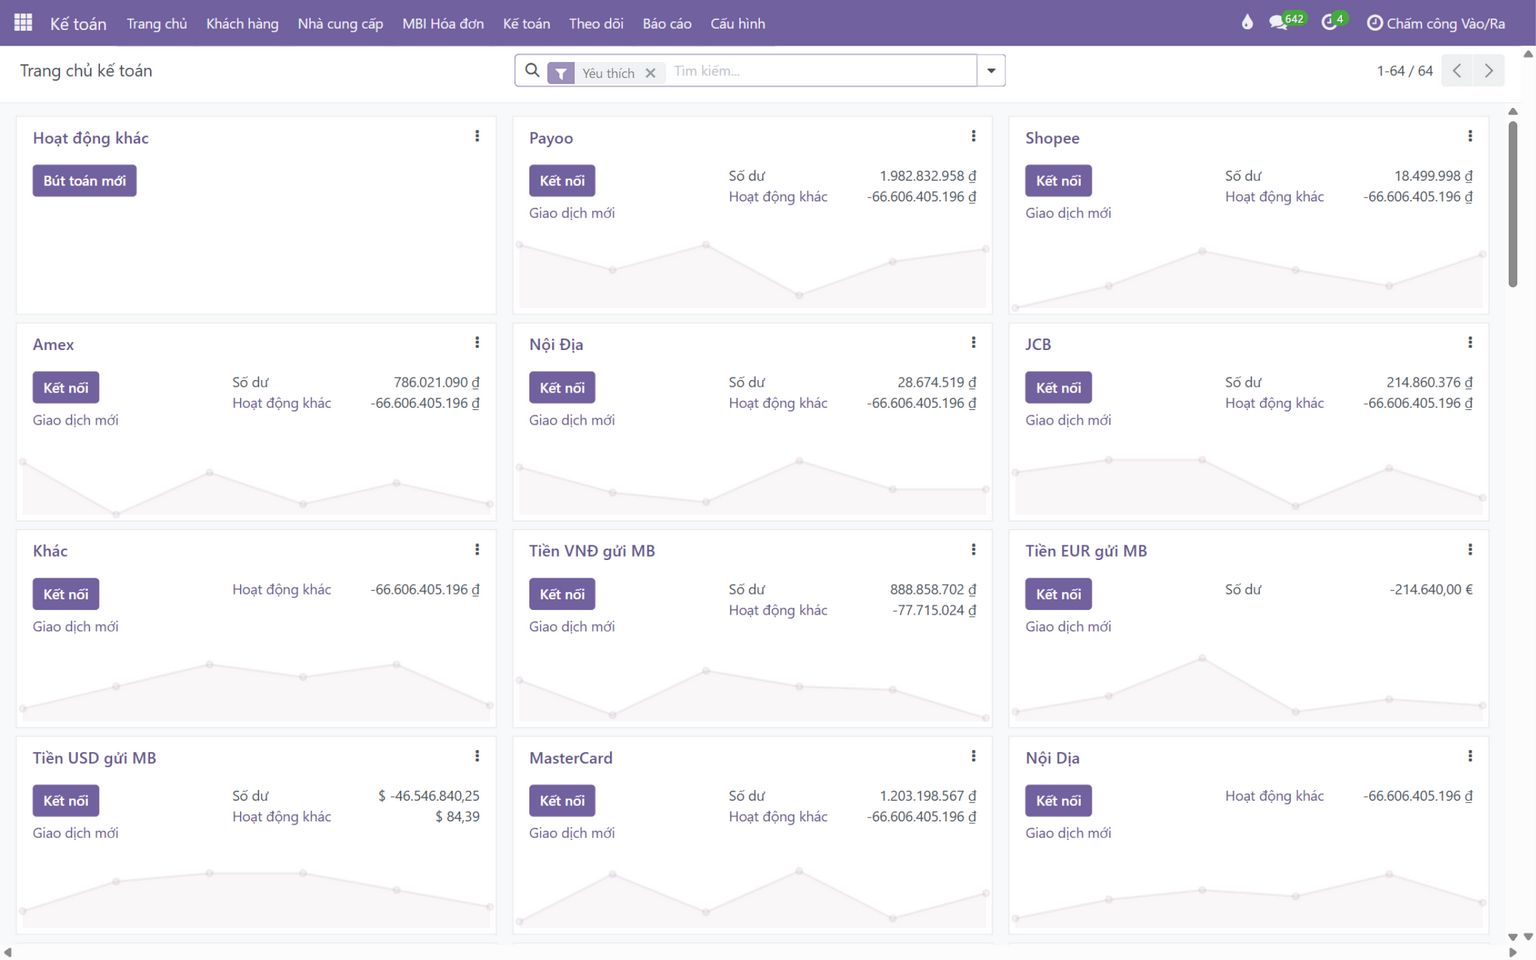Go to next page arrow

click(1489, 71)
